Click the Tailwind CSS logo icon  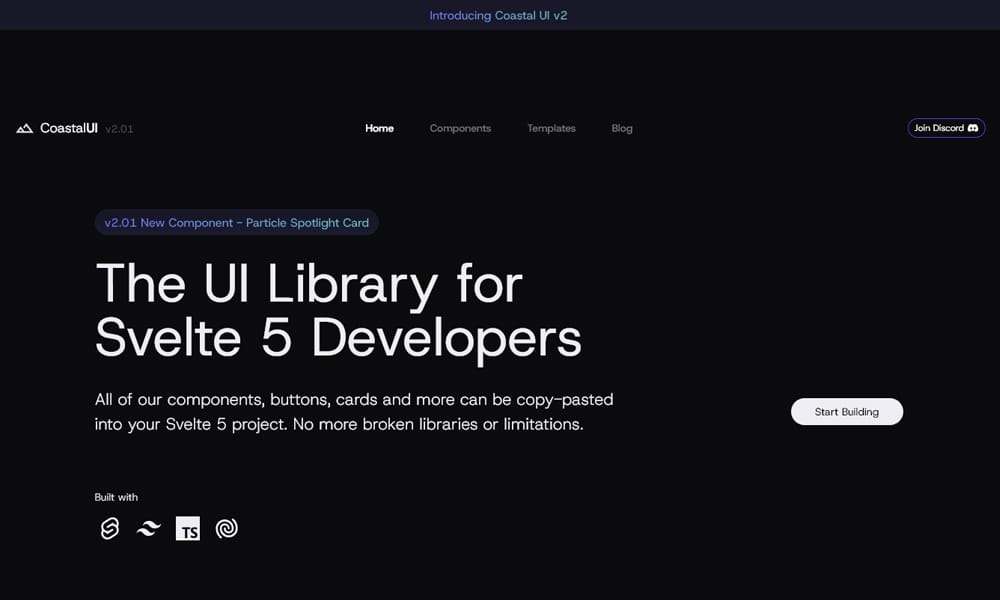149,528
